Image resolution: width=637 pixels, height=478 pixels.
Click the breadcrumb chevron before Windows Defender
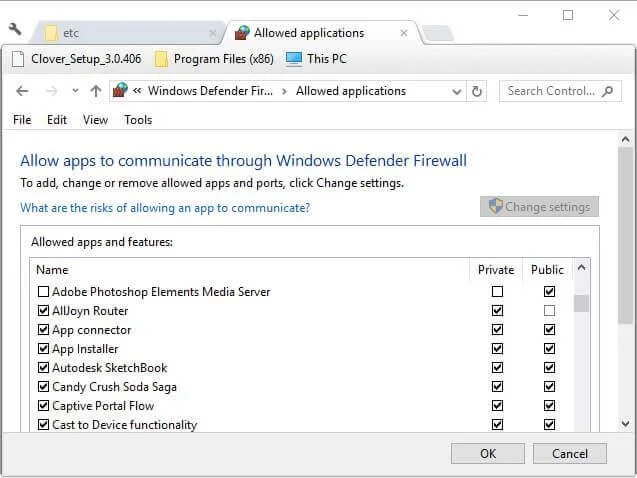(137, 91)
